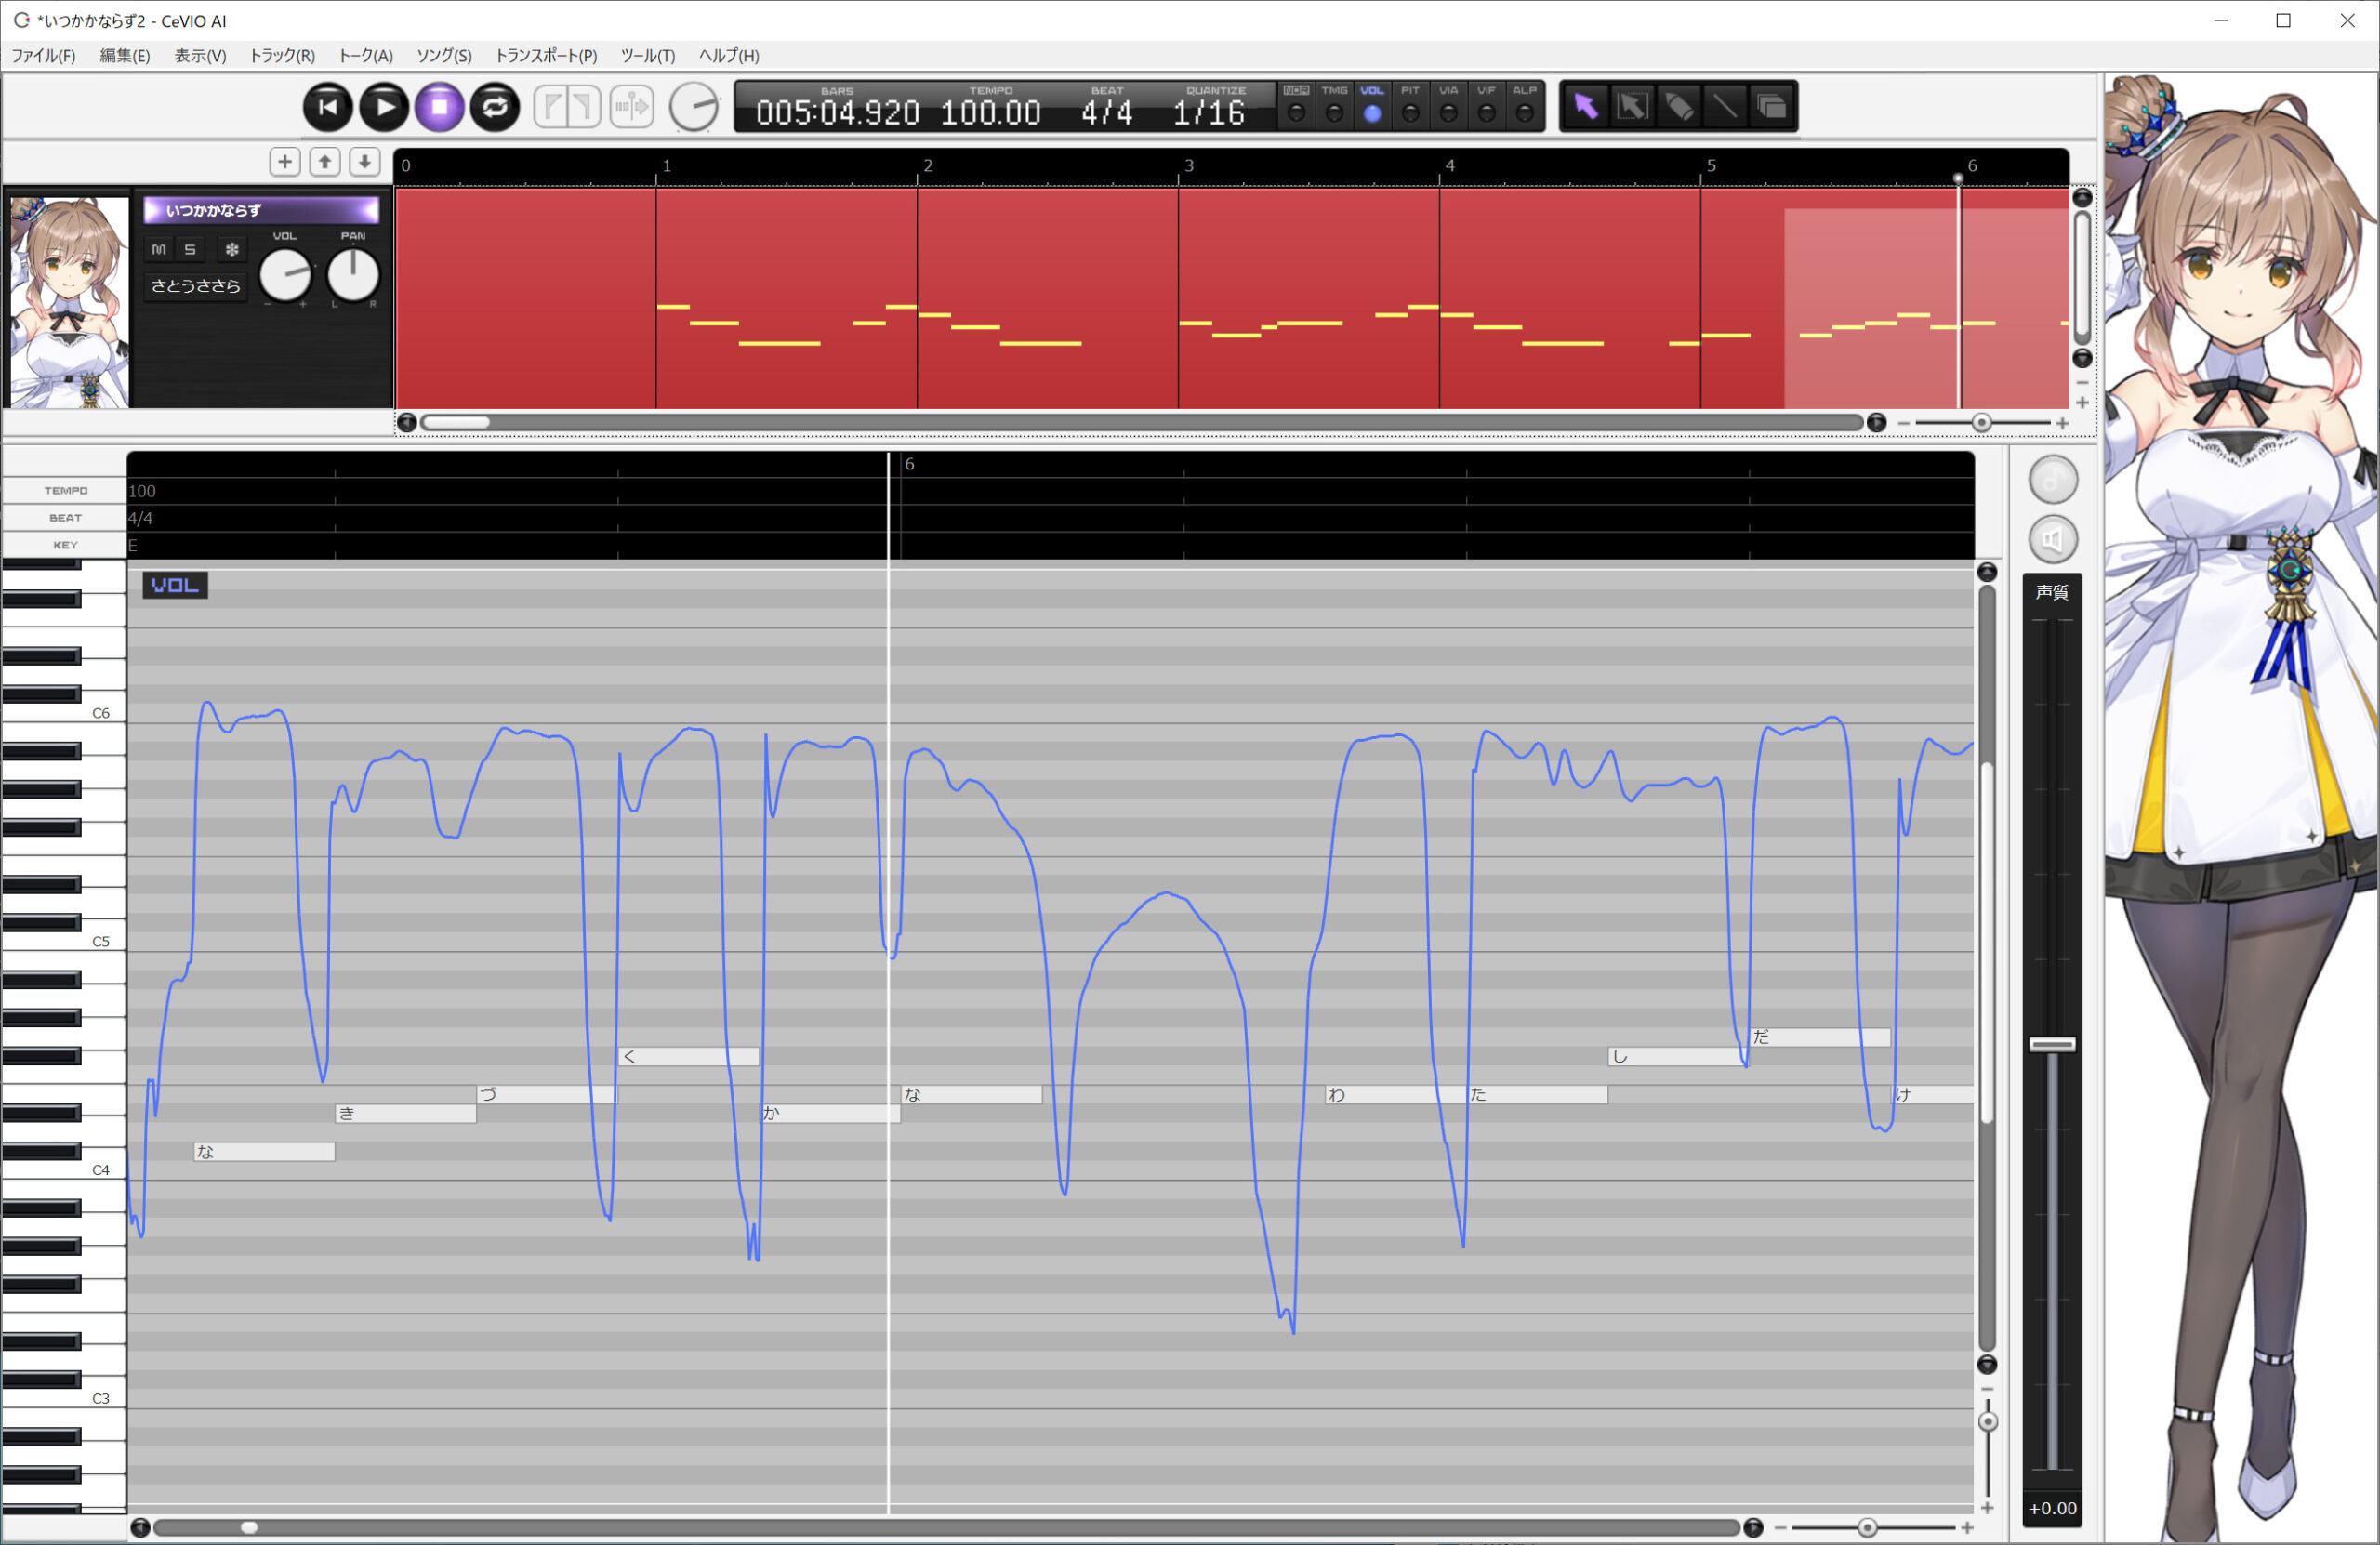Click the 声質 voice quality slider handle
This screenshot has width=2380, height=1545.
pyautogui.click(x=2052, y=1044)
